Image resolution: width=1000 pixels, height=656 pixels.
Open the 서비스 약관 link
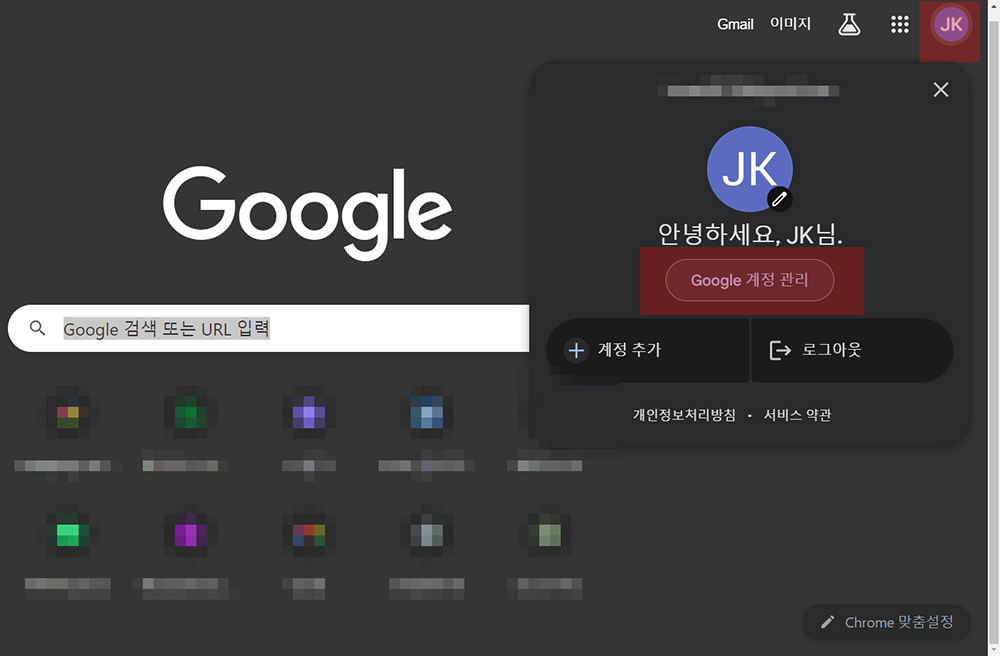coord(797,415)
